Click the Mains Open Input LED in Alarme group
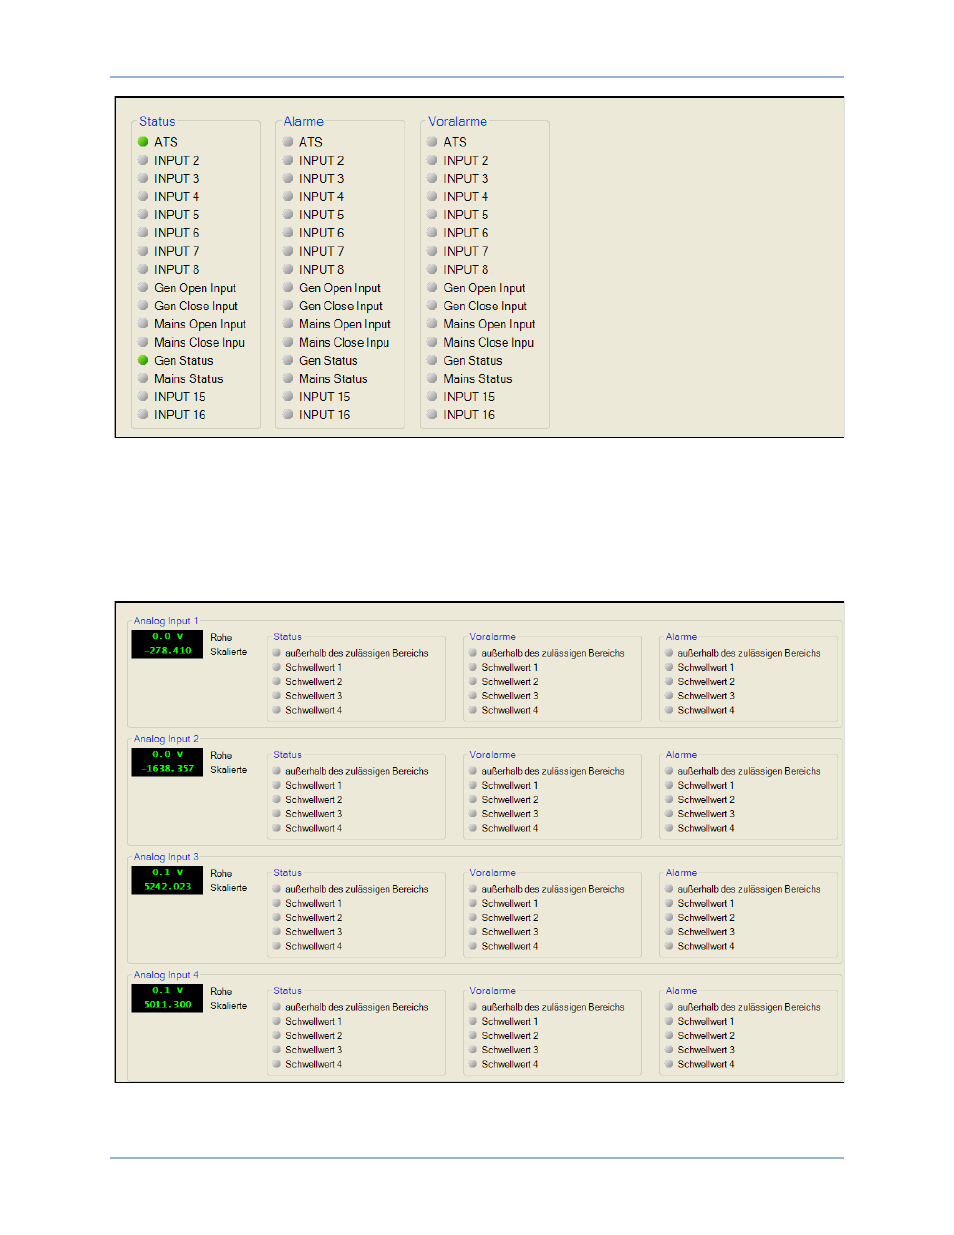The width and height of the screenshot is (954, 1235). 288,323
